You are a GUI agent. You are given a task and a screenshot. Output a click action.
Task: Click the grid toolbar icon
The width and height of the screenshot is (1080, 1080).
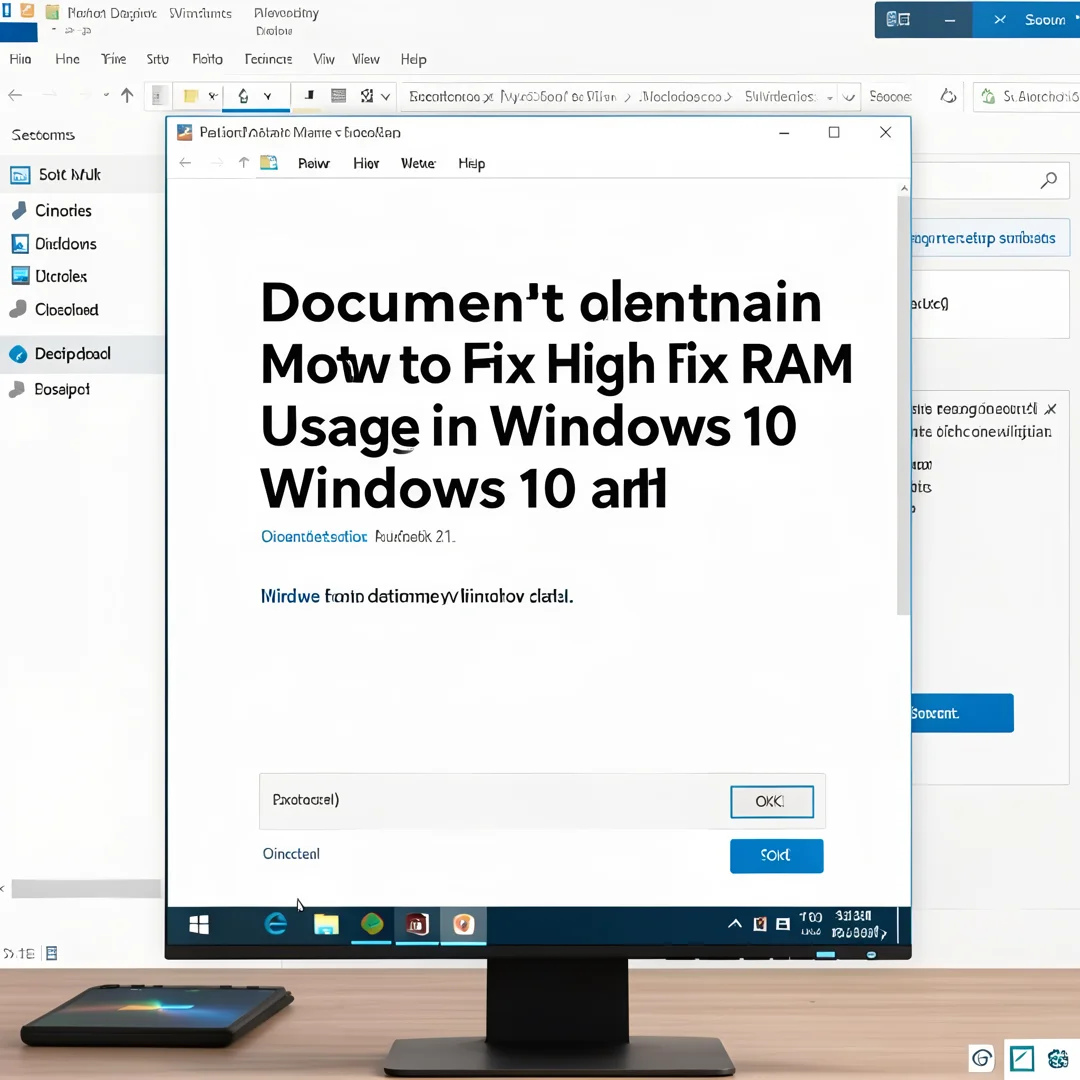[338, 96]
